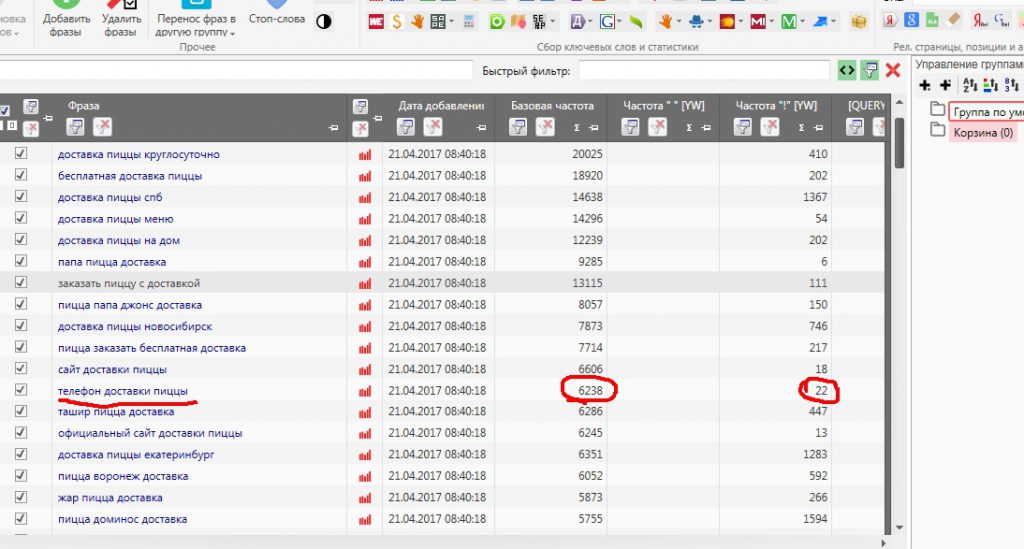Toggle checkbox for заказать пиццу с доставкой

click(21, 283)
